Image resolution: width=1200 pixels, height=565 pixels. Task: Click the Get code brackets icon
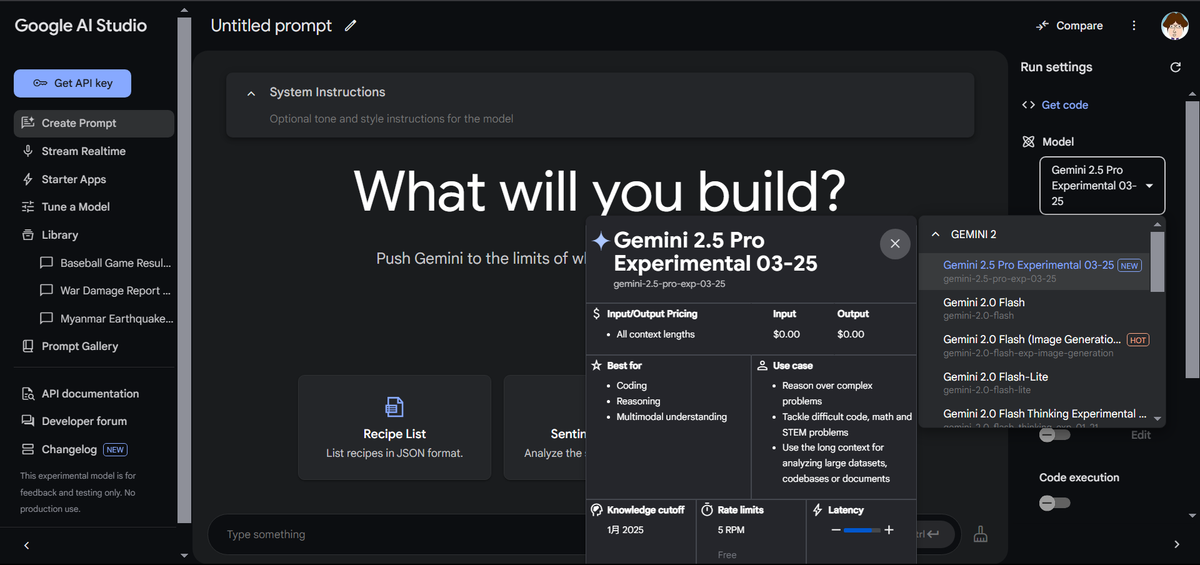click(x=1028, y=105)
